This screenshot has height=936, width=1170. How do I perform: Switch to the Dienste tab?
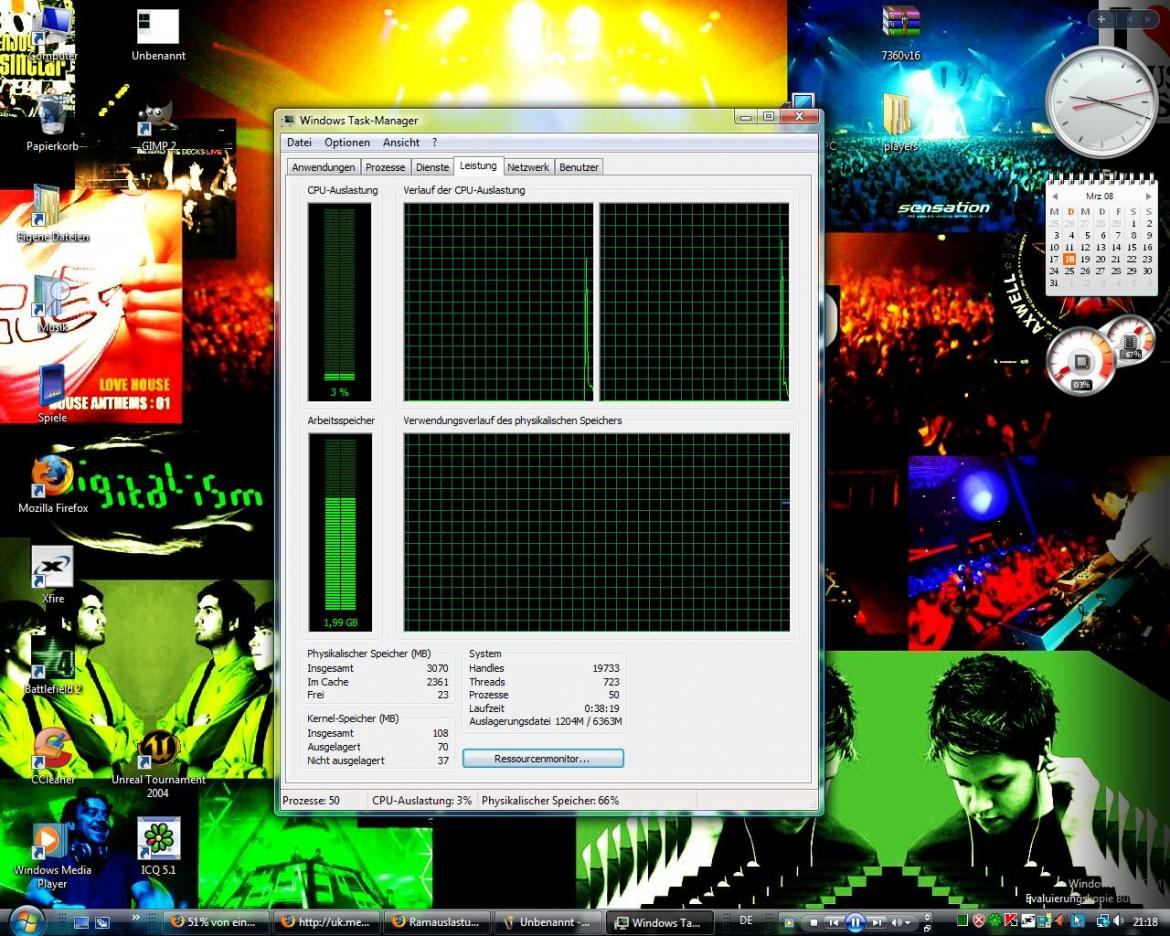pyautogui.click(x=432, y=167)
